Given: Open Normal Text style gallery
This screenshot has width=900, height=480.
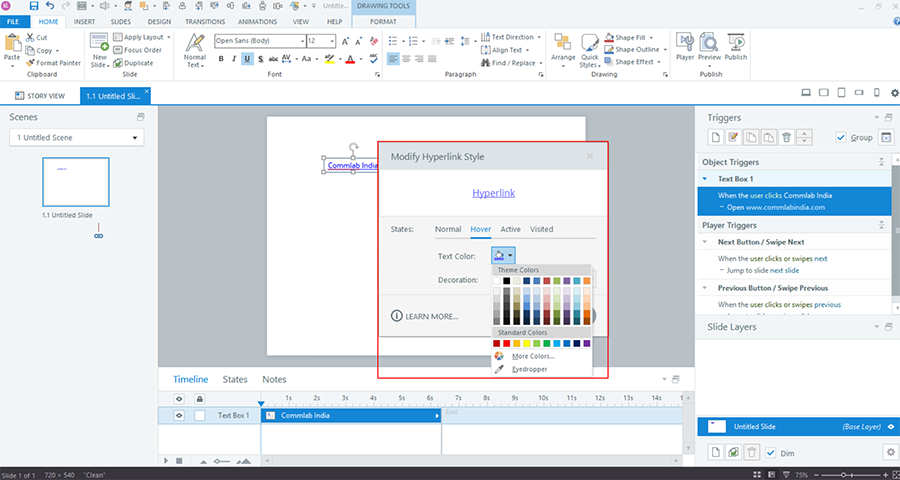Looking at the screenshot, I should [195, 51].
